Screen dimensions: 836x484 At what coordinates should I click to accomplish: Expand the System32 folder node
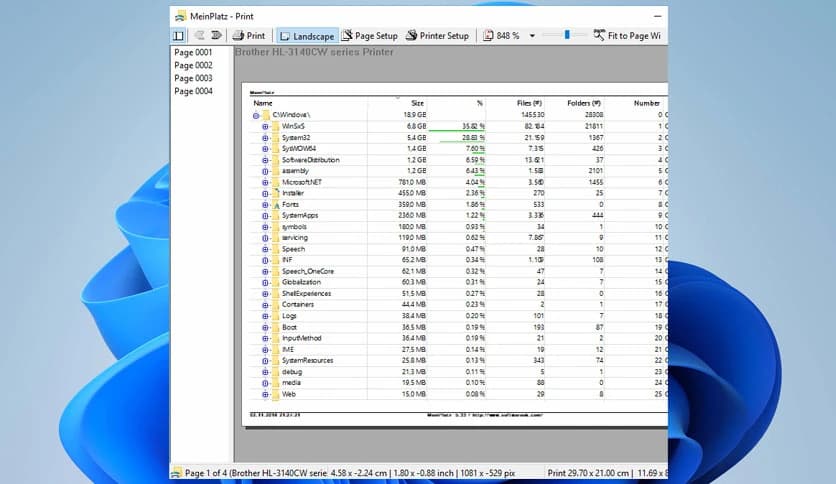[266, 138]
